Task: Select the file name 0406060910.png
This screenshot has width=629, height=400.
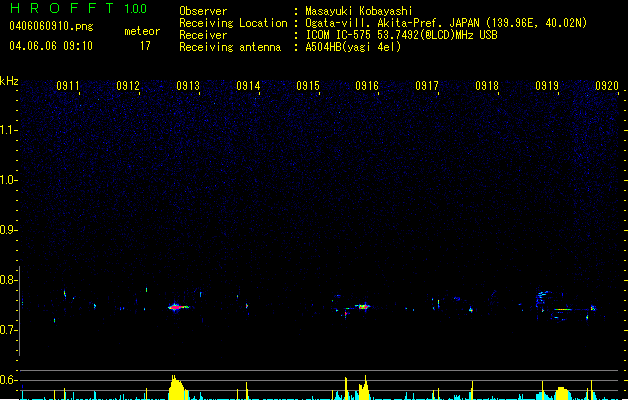Action: coord(51,26)
